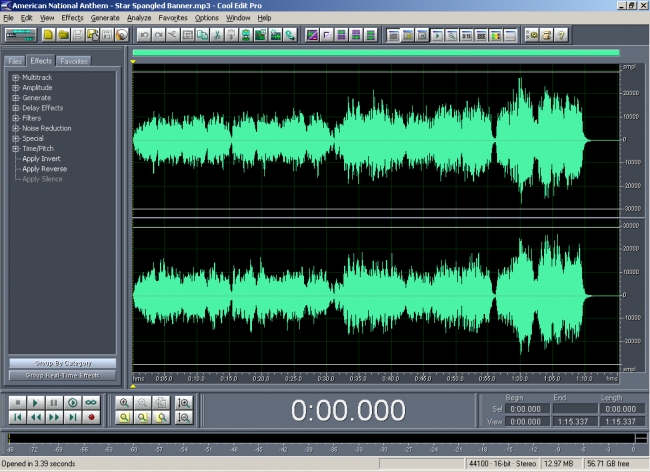Switch to the Favorites tab

point(73,61)
